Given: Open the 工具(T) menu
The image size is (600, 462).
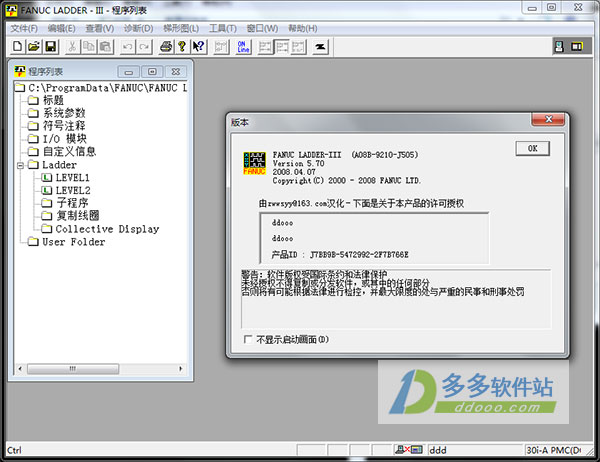Looking at the screenshot, I should (223, 28).
